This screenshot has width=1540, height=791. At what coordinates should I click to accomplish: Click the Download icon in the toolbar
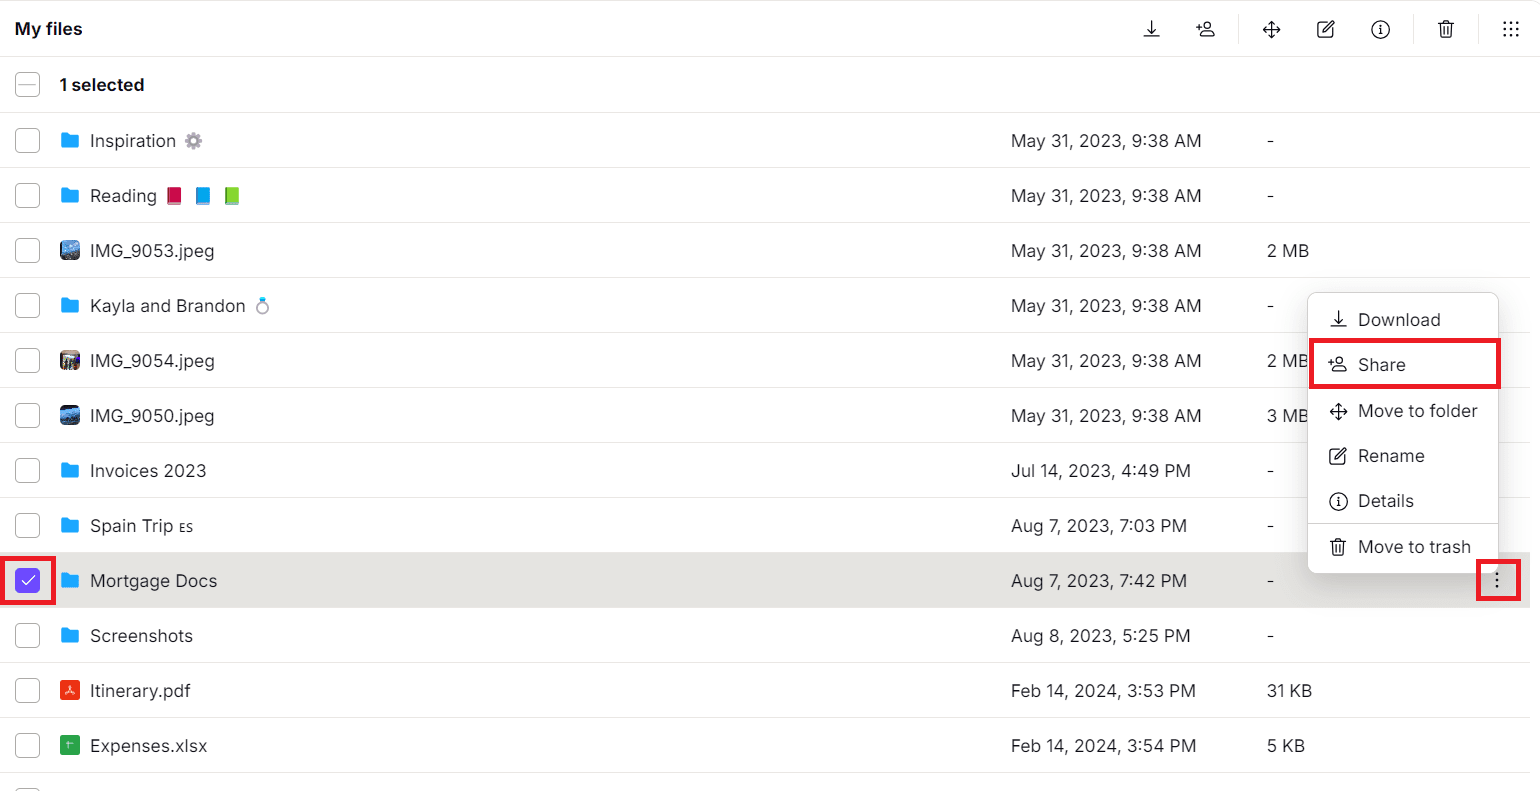[1151, 29]
